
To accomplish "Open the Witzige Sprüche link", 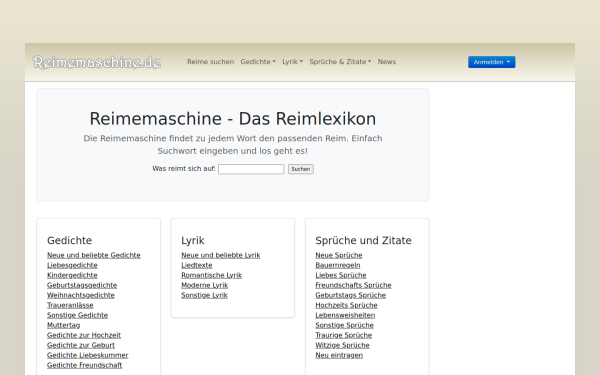I will click(342, 345).
